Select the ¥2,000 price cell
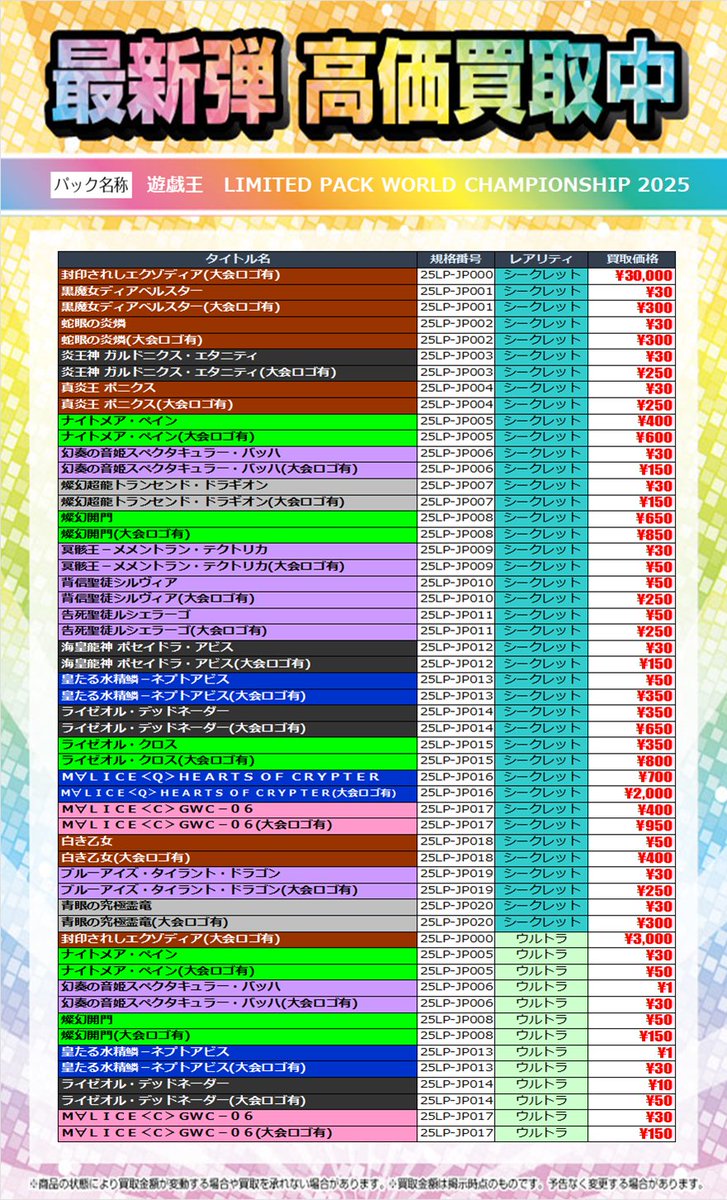 click(x=630, y=793)
